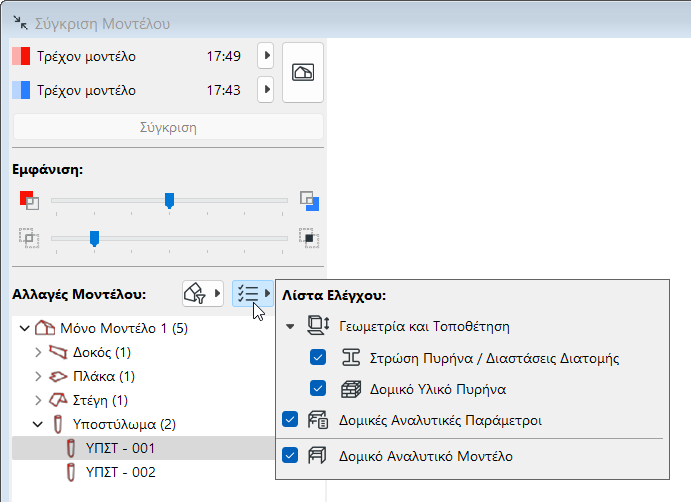Viewport: 691px width, 502px height.
Task: Open the checklist dropdown button
Action: (x=253, y=294)
